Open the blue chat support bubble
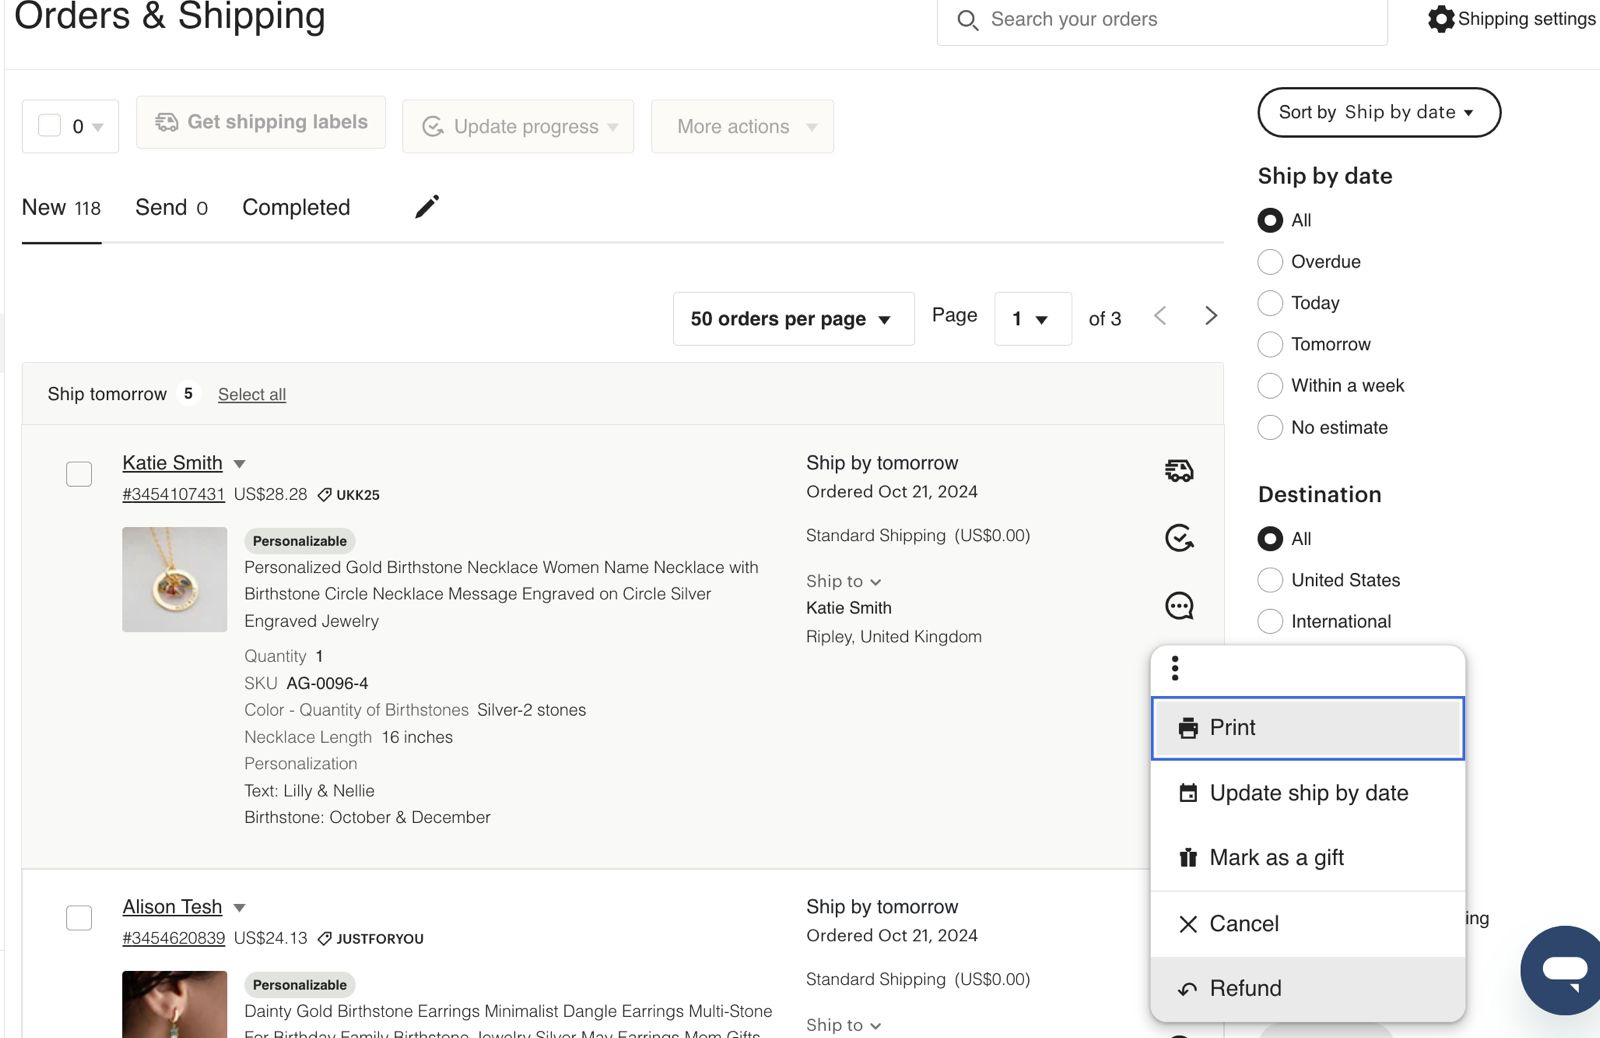 (1563, 969)
